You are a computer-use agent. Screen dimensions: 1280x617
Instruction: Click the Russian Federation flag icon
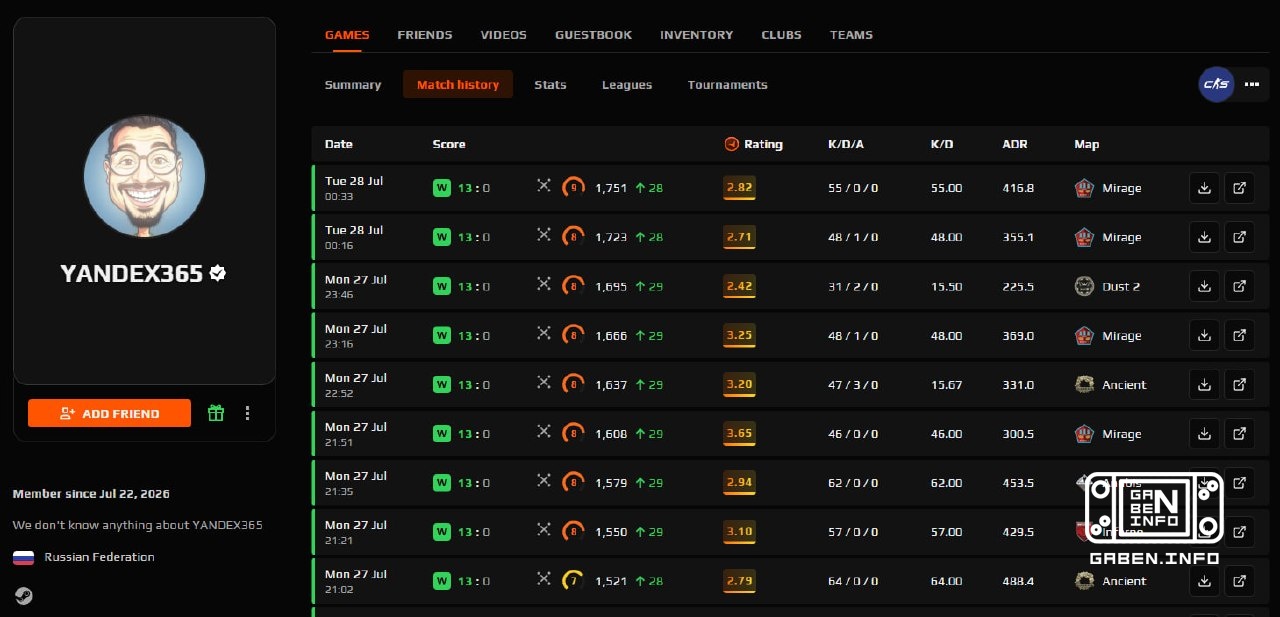(x=23, y=557)
